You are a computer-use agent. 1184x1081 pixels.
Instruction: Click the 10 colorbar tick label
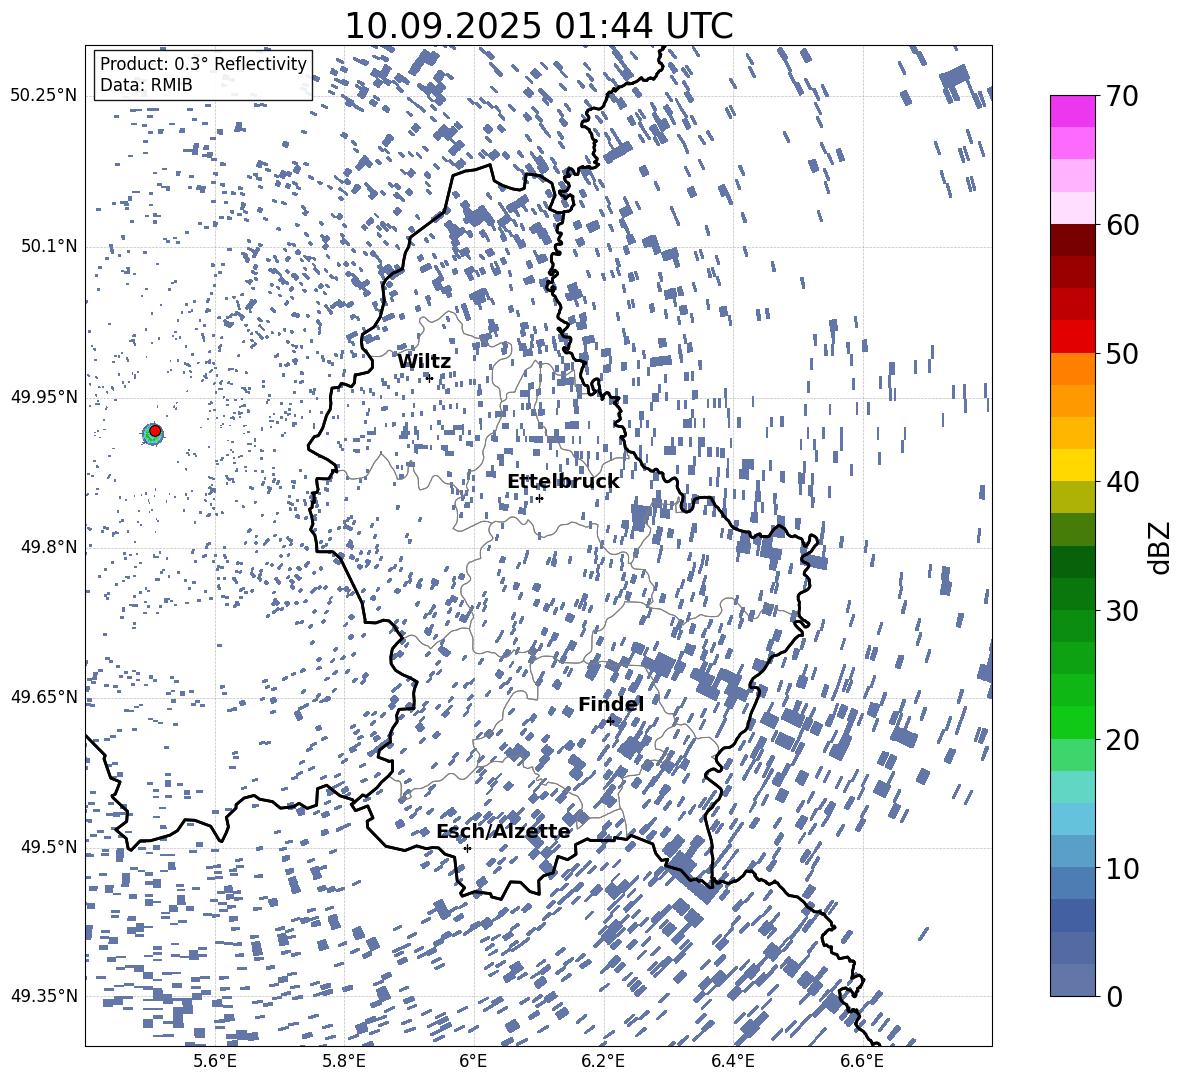pos(1122,868)
